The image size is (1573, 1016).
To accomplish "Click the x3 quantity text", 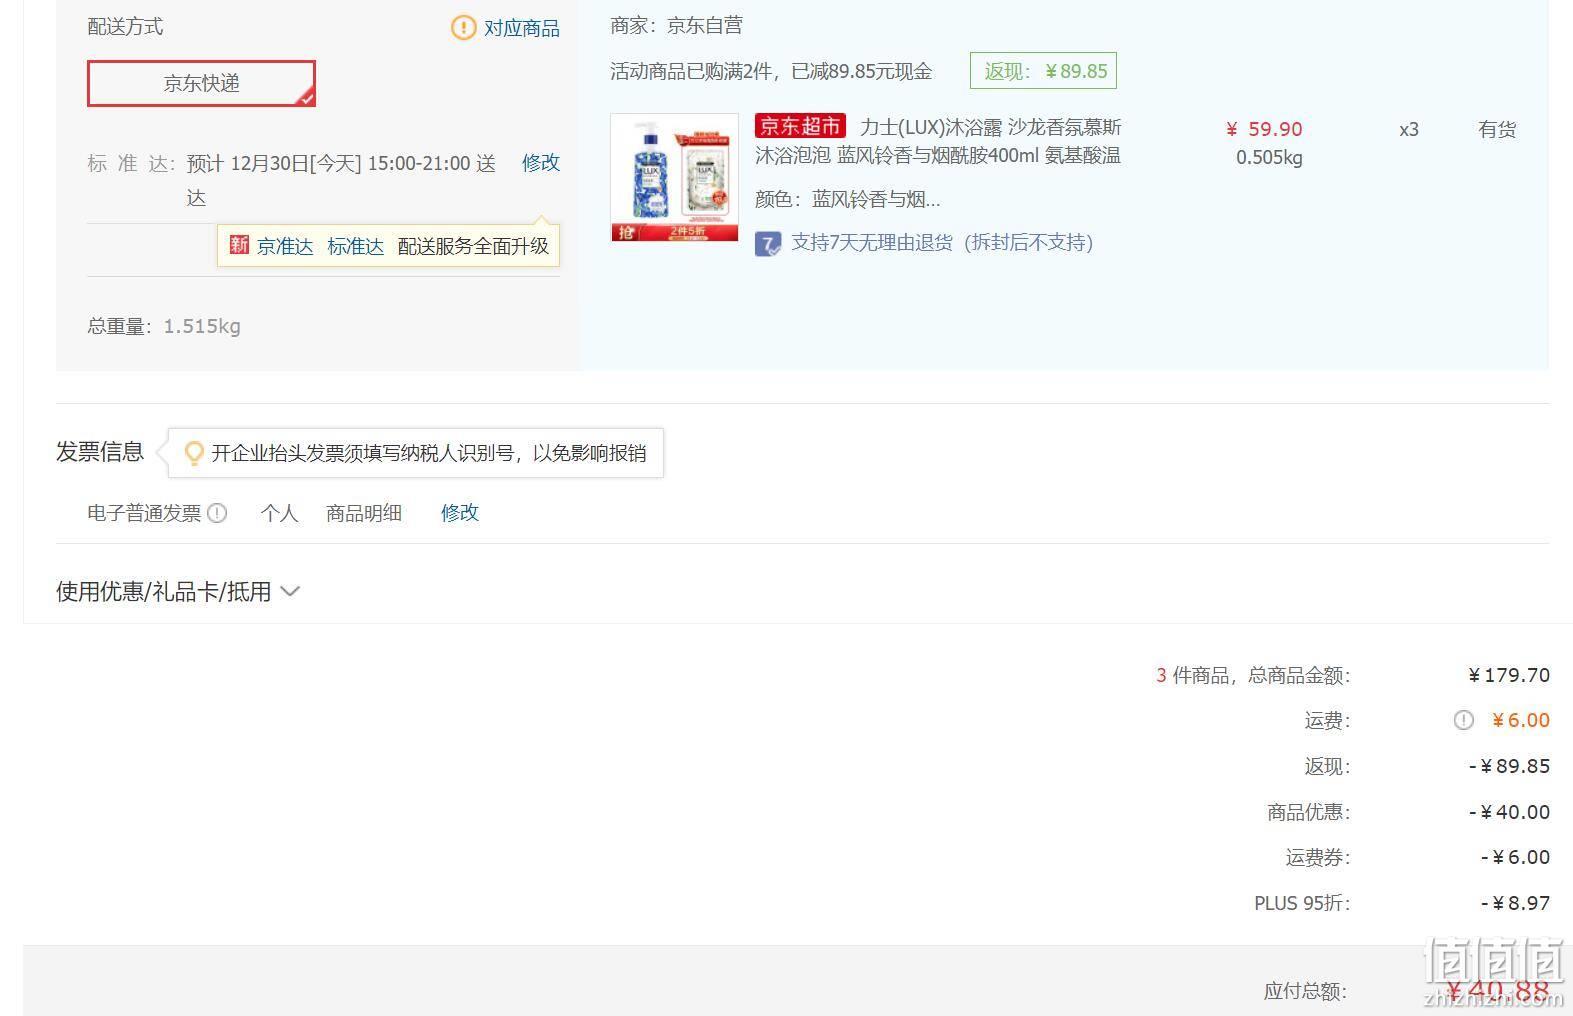I will (x=1409, y=129).
